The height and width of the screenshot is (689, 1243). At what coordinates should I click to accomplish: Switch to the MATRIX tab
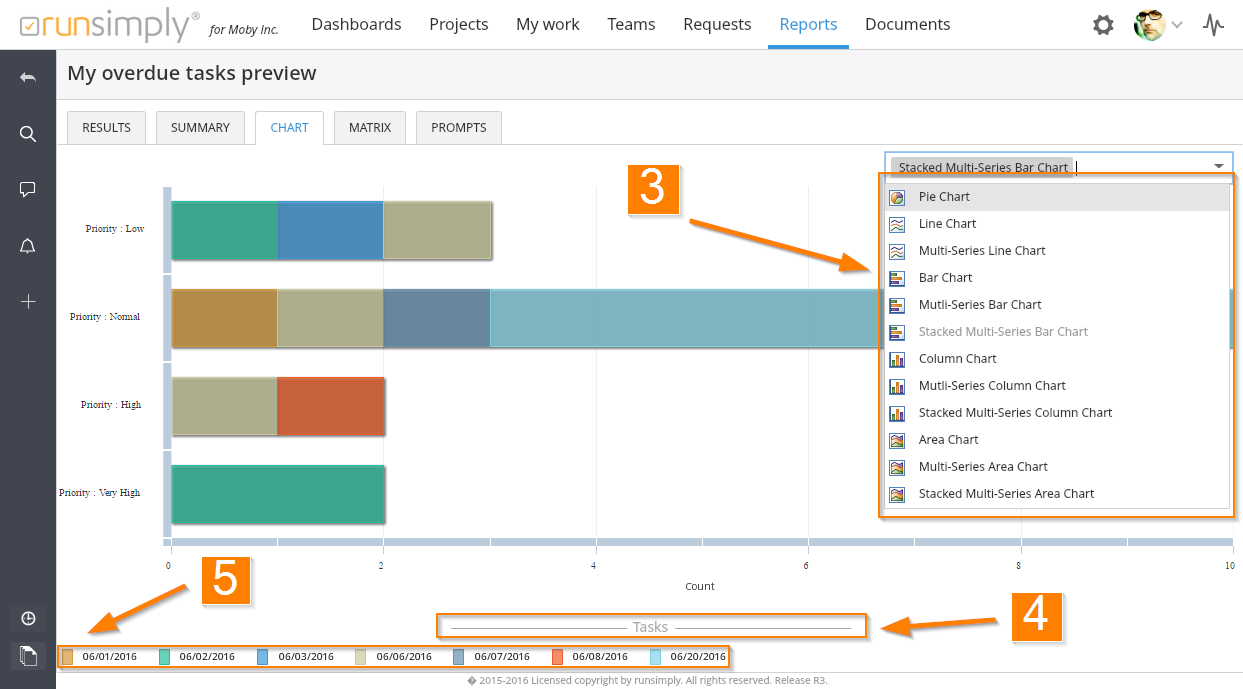[370, 128]
